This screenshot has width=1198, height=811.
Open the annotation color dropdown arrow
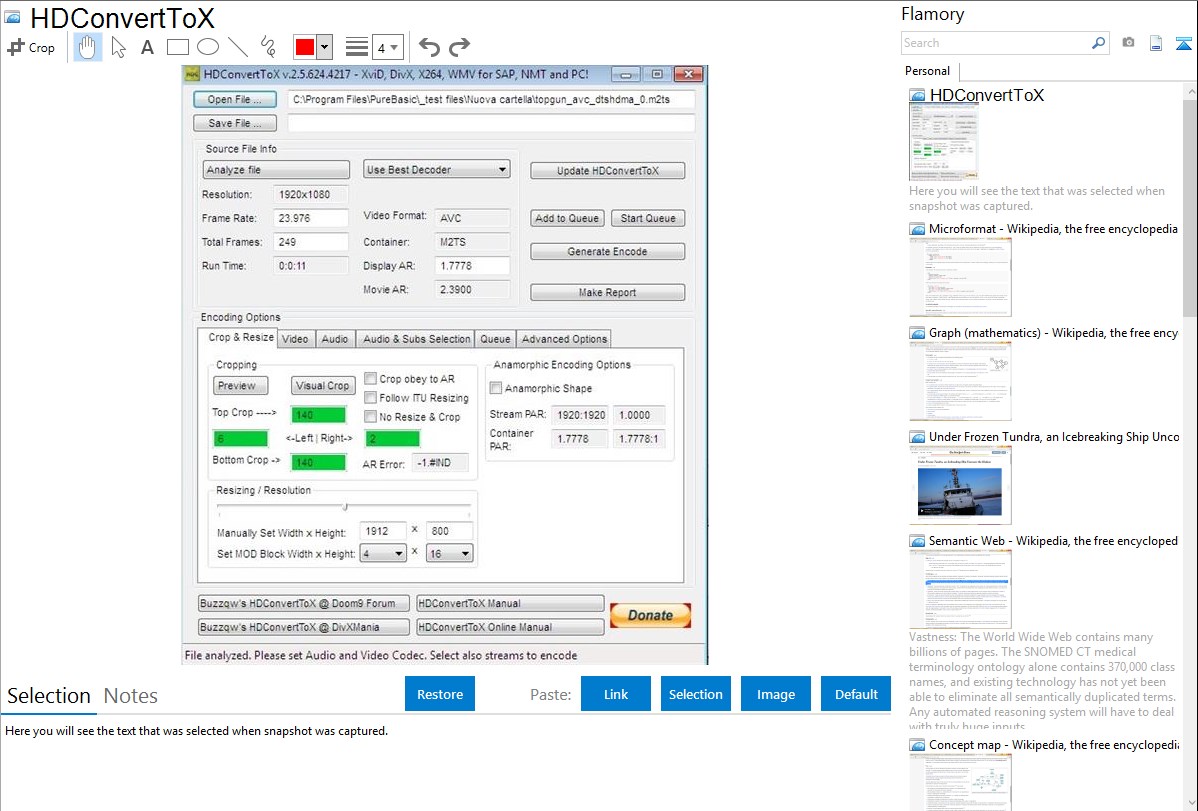(x=325, y=47)
